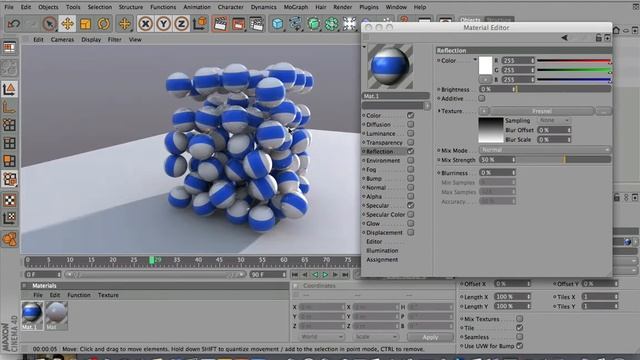Click the Undo arrow icon
640x360 pixels.
coord(13,24)
